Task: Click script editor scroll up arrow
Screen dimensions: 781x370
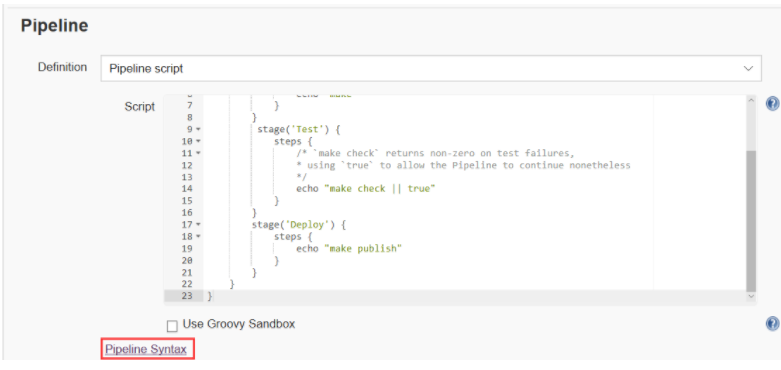Action: 751,100
